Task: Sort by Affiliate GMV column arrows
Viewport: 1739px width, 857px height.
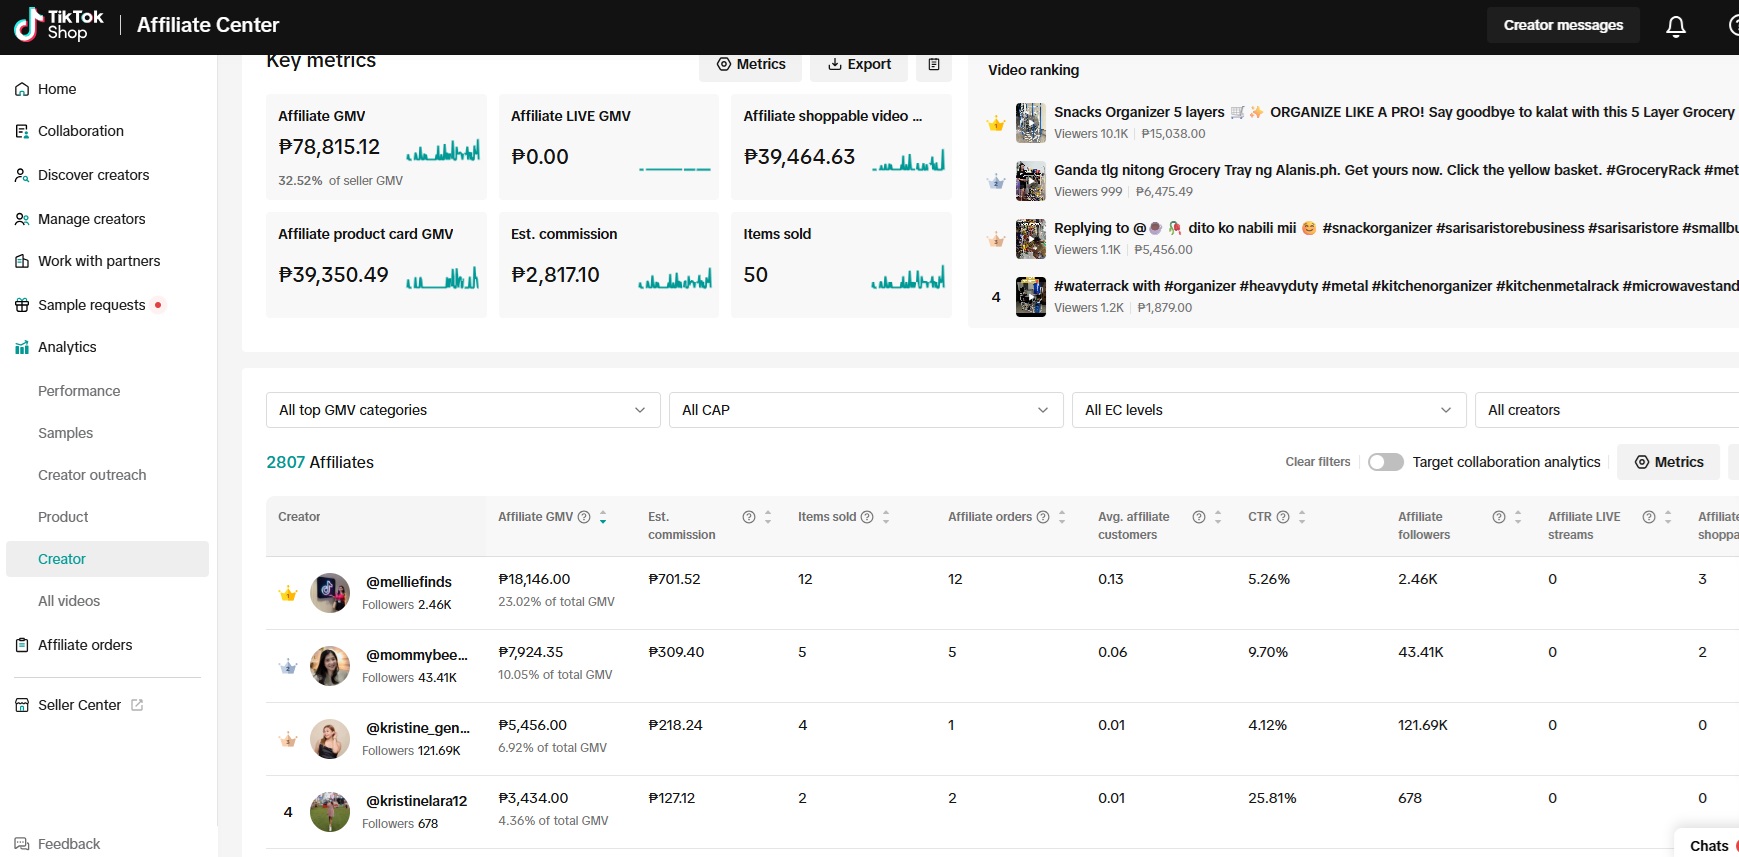Action: coord(603,517)
